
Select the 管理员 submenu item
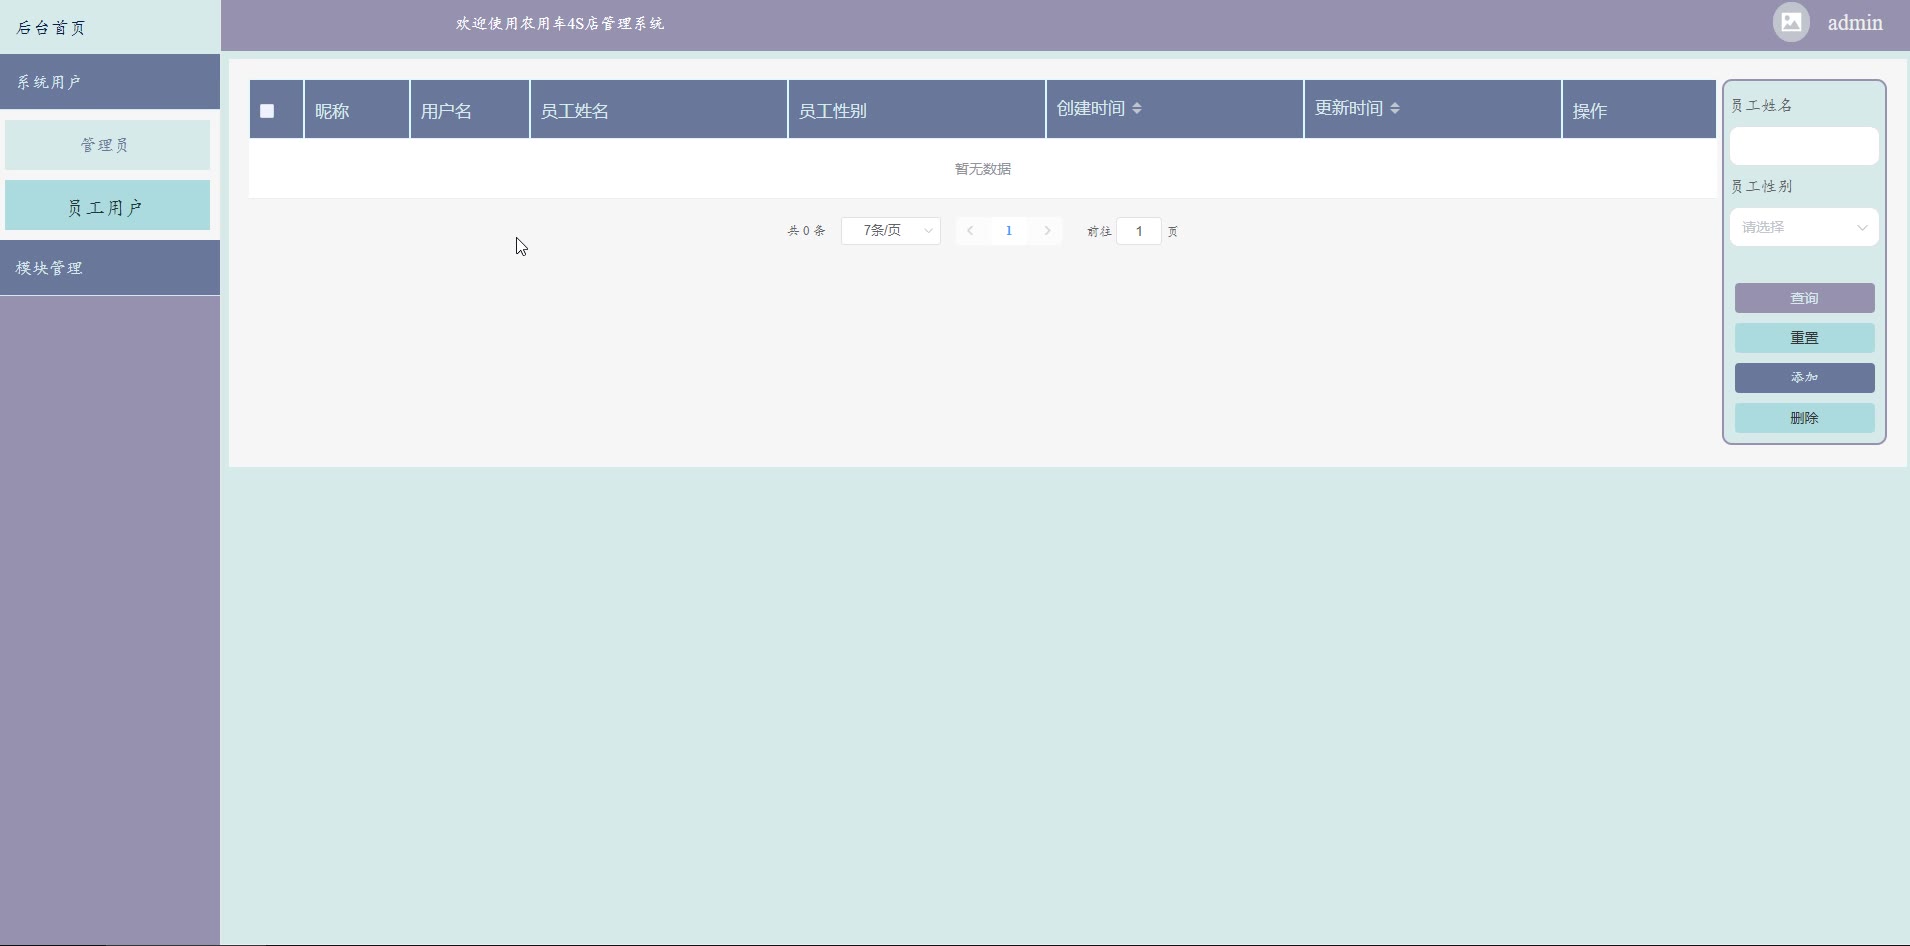pyautogui.click(x=107, y=145)
